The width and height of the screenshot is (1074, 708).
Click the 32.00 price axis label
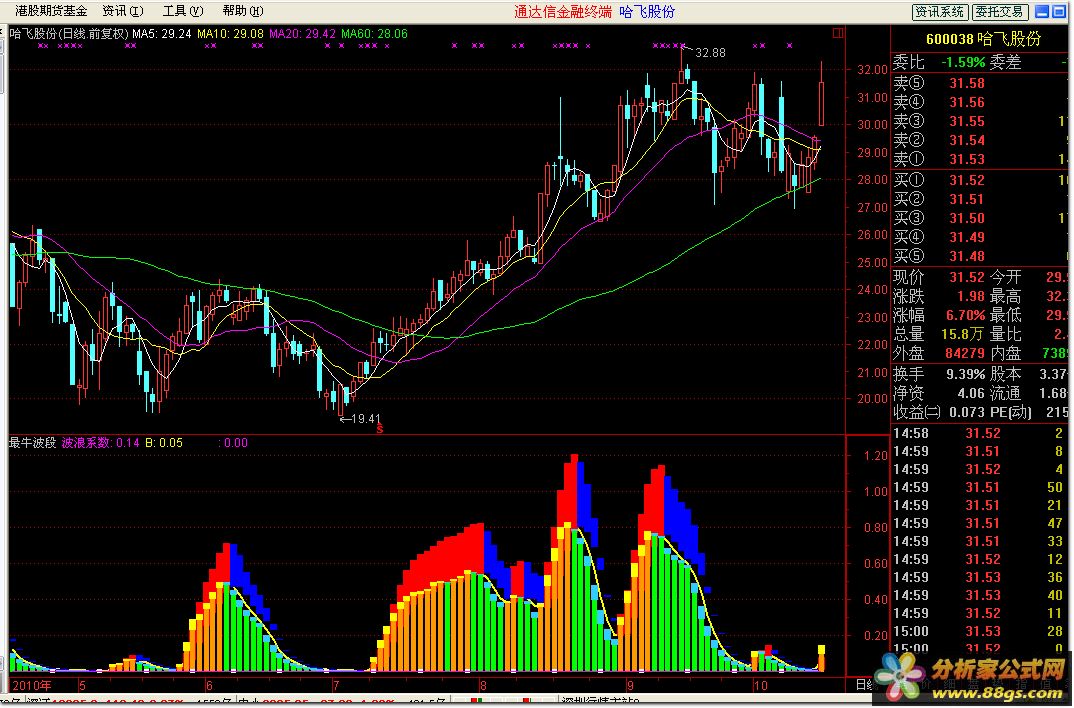point(872,70)
